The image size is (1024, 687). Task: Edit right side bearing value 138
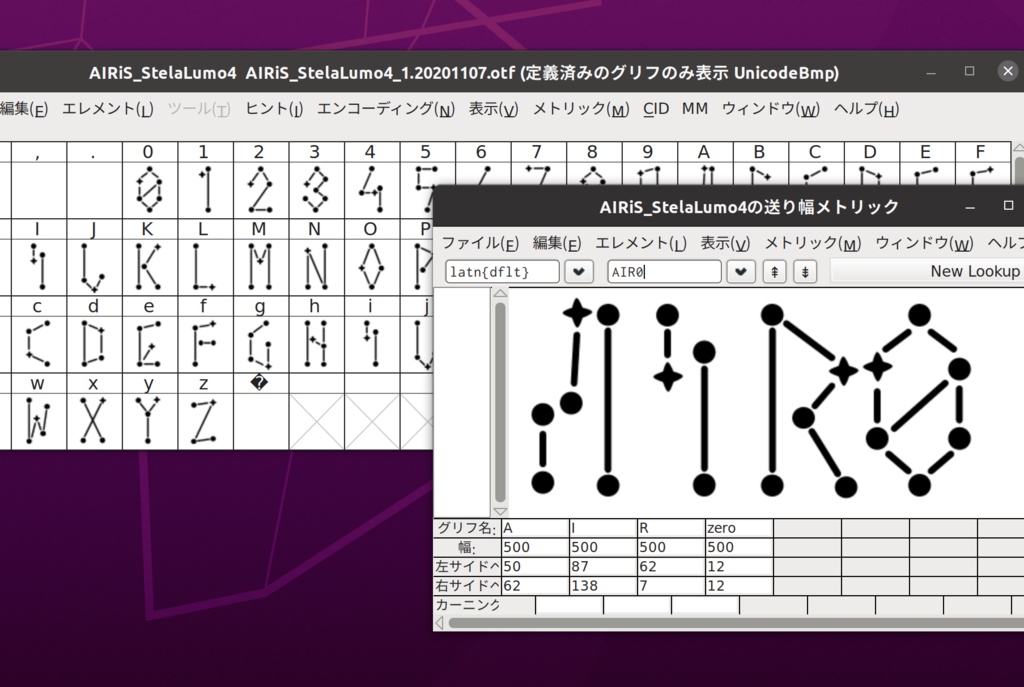tap(603, 586)
